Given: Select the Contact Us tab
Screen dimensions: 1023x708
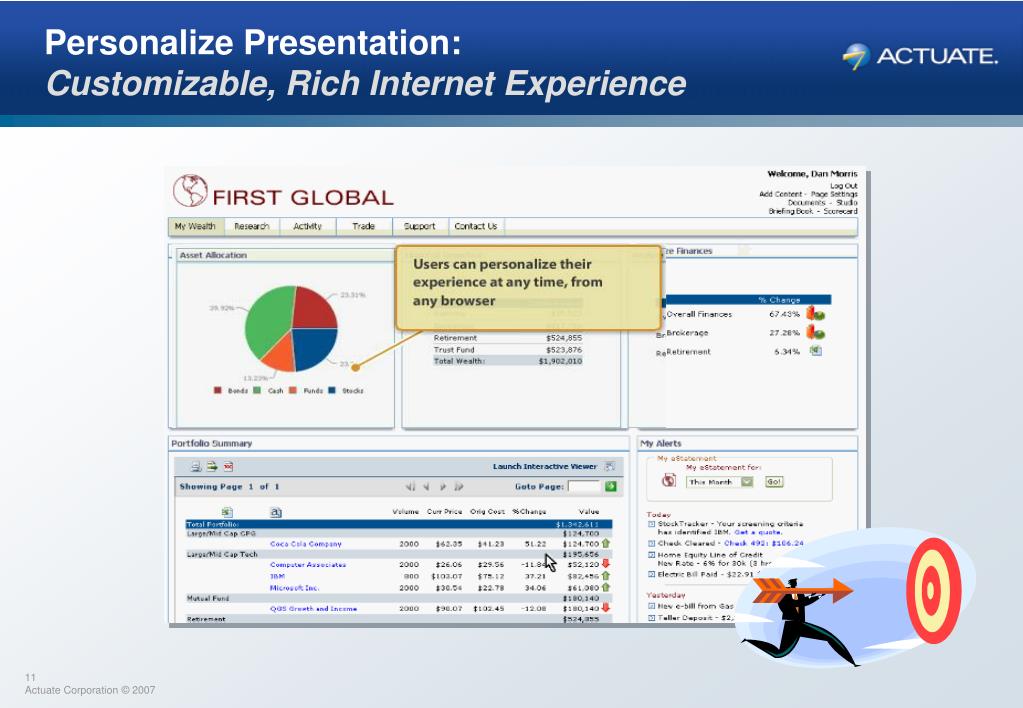Looking at the screenshot, I should click(476, 226).
